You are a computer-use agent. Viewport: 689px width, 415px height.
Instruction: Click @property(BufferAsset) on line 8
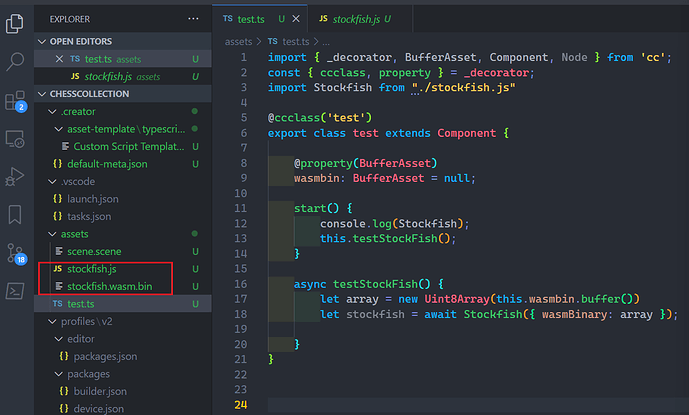click(x=366, y=163)
